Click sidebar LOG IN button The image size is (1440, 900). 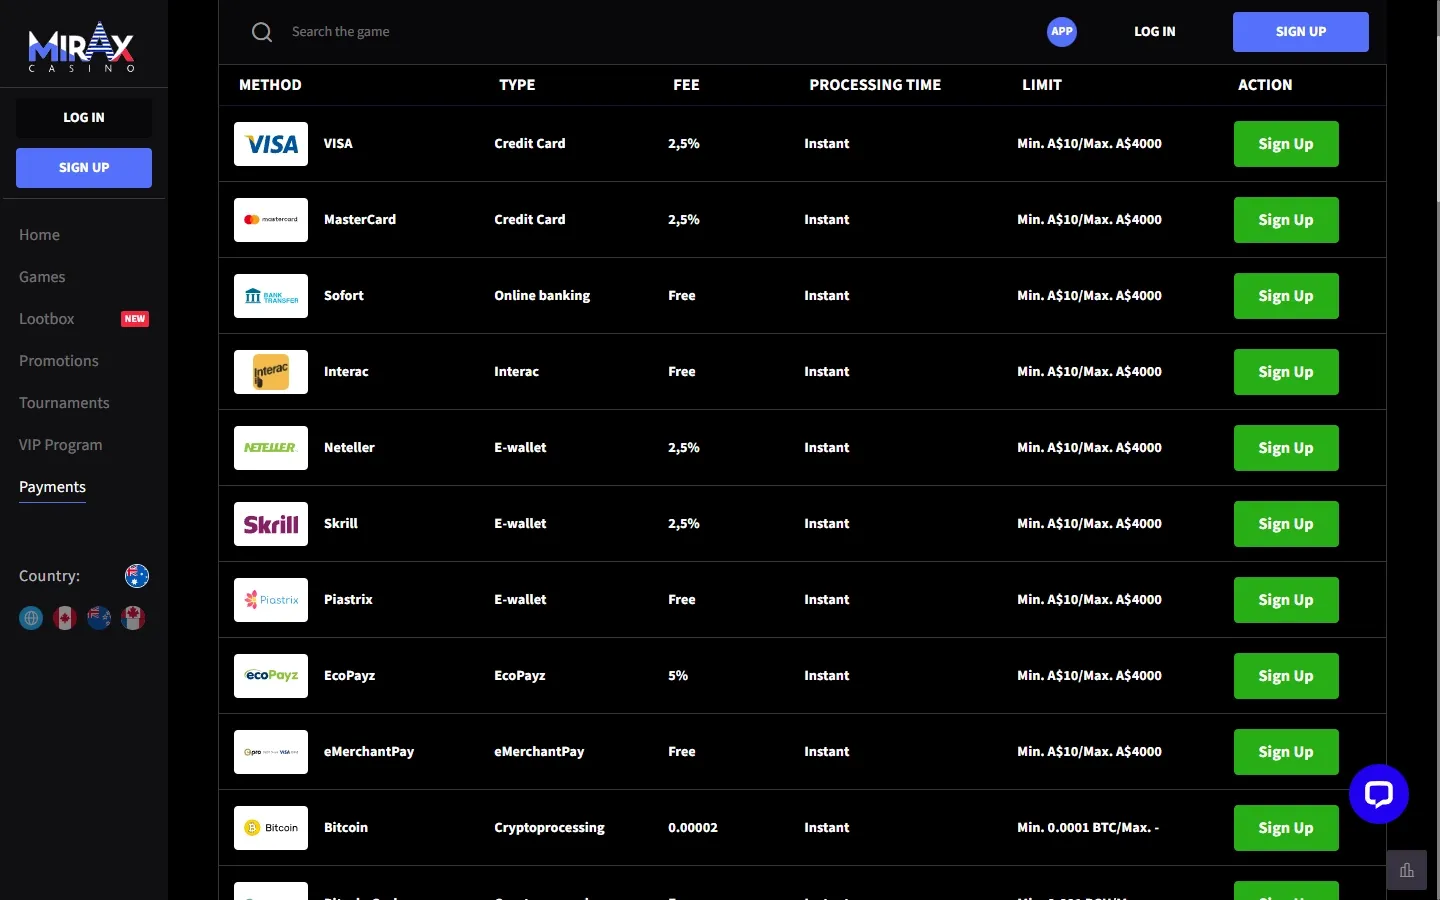click(x=84, y=118)
